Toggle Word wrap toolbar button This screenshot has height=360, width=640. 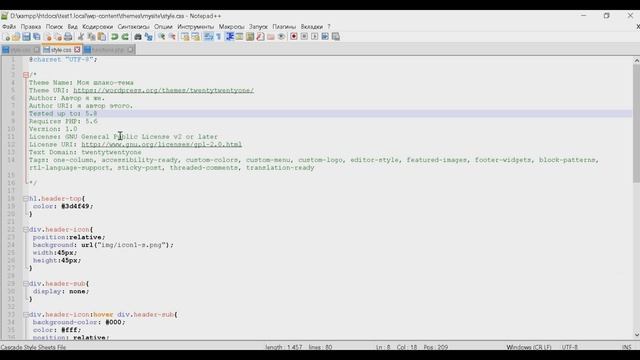click(208, 37)
